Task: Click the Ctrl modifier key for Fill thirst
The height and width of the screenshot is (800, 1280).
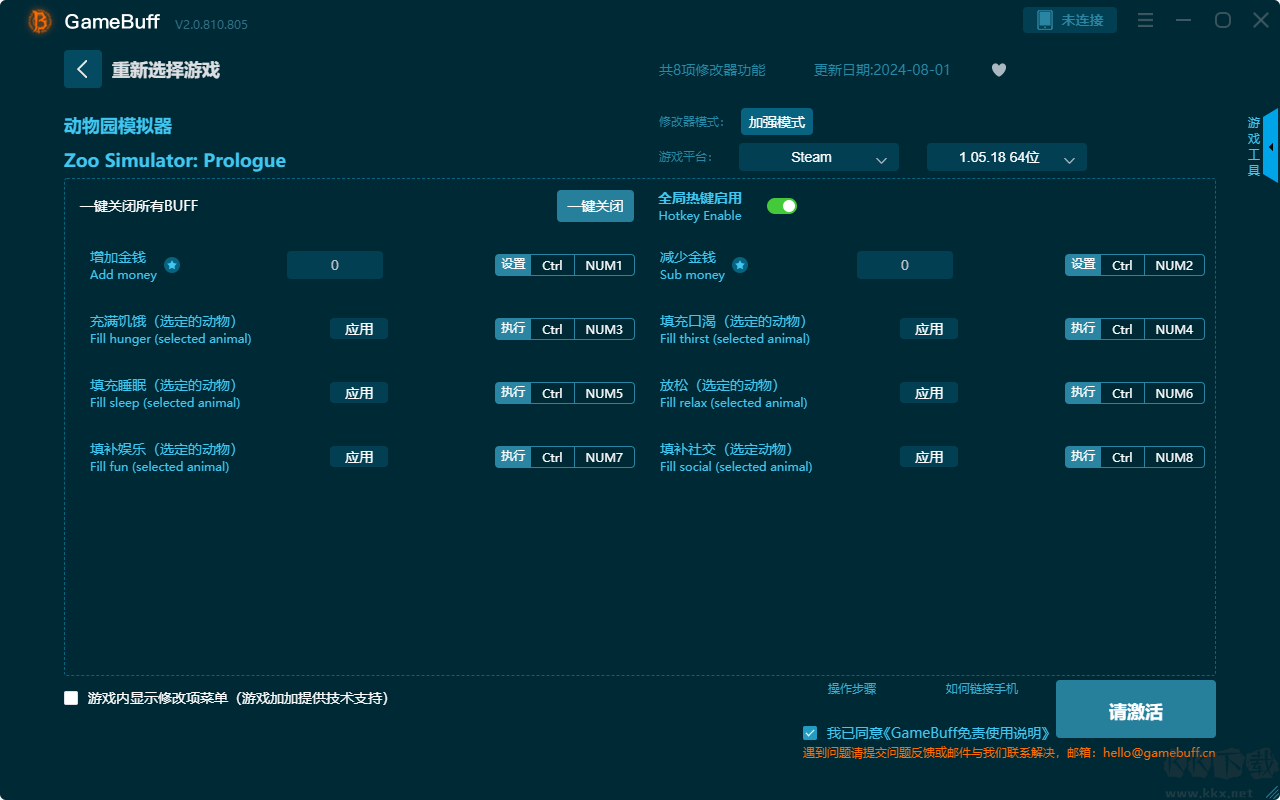Action: [x=1123, y=329]
